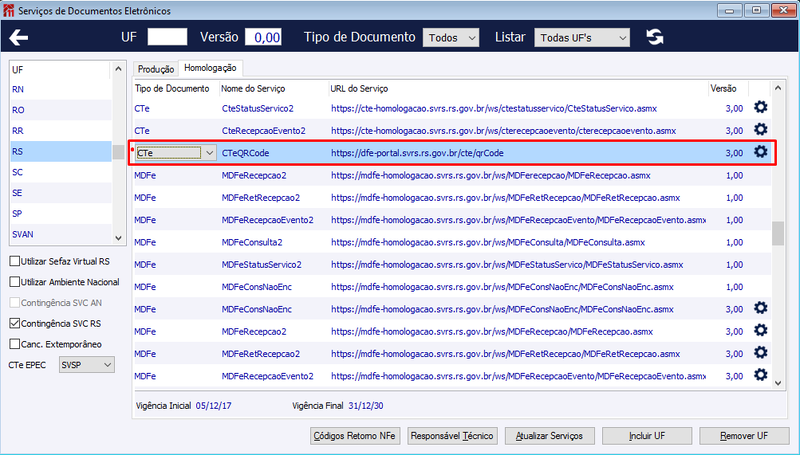Click Vigência Inicial date 05/12/17
800x455 pixels.
point(213,406)
